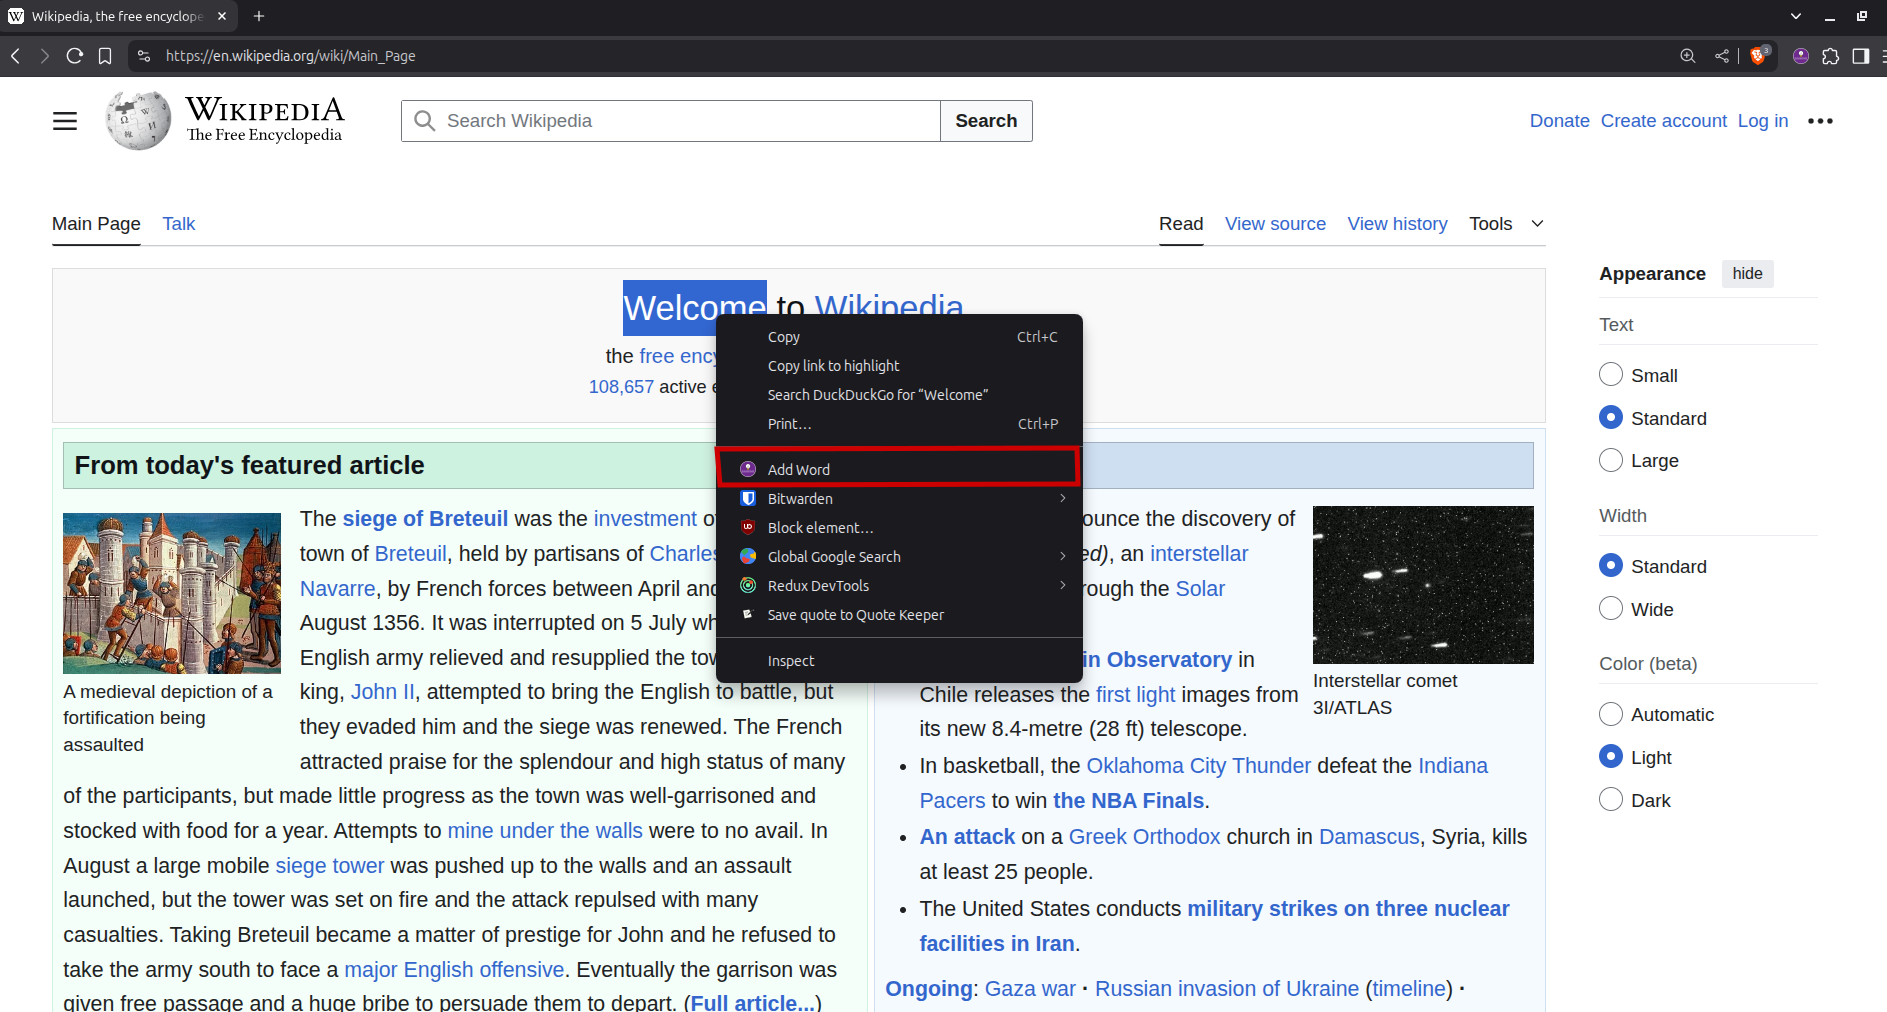
Task: Expand the Global Google Search submenu arrow
Action: tap(1063, 556)
